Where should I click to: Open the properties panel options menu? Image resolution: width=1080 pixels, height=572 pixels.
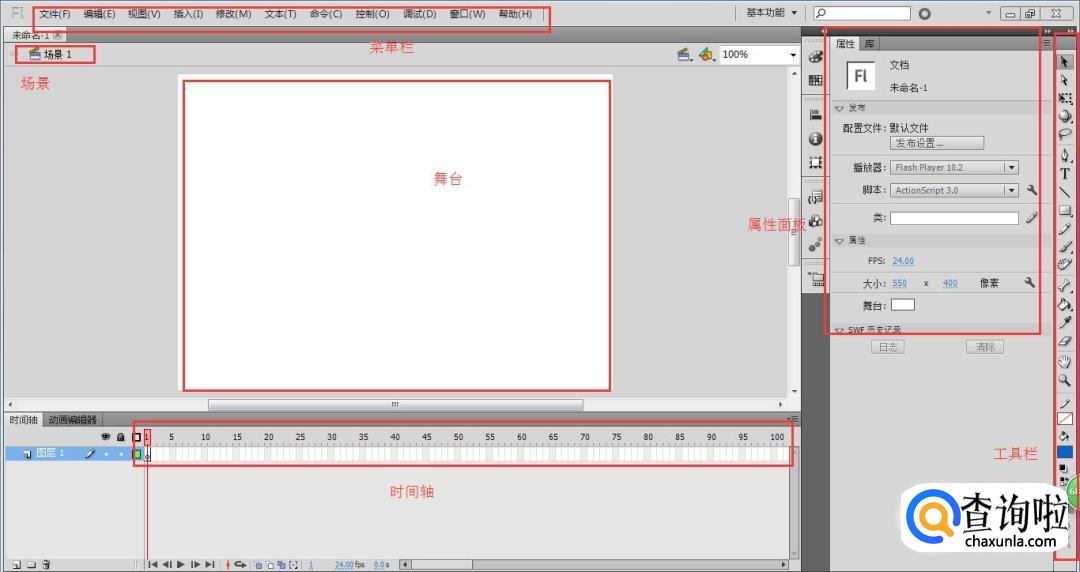pyautogui.click(x=1047, y=43)
